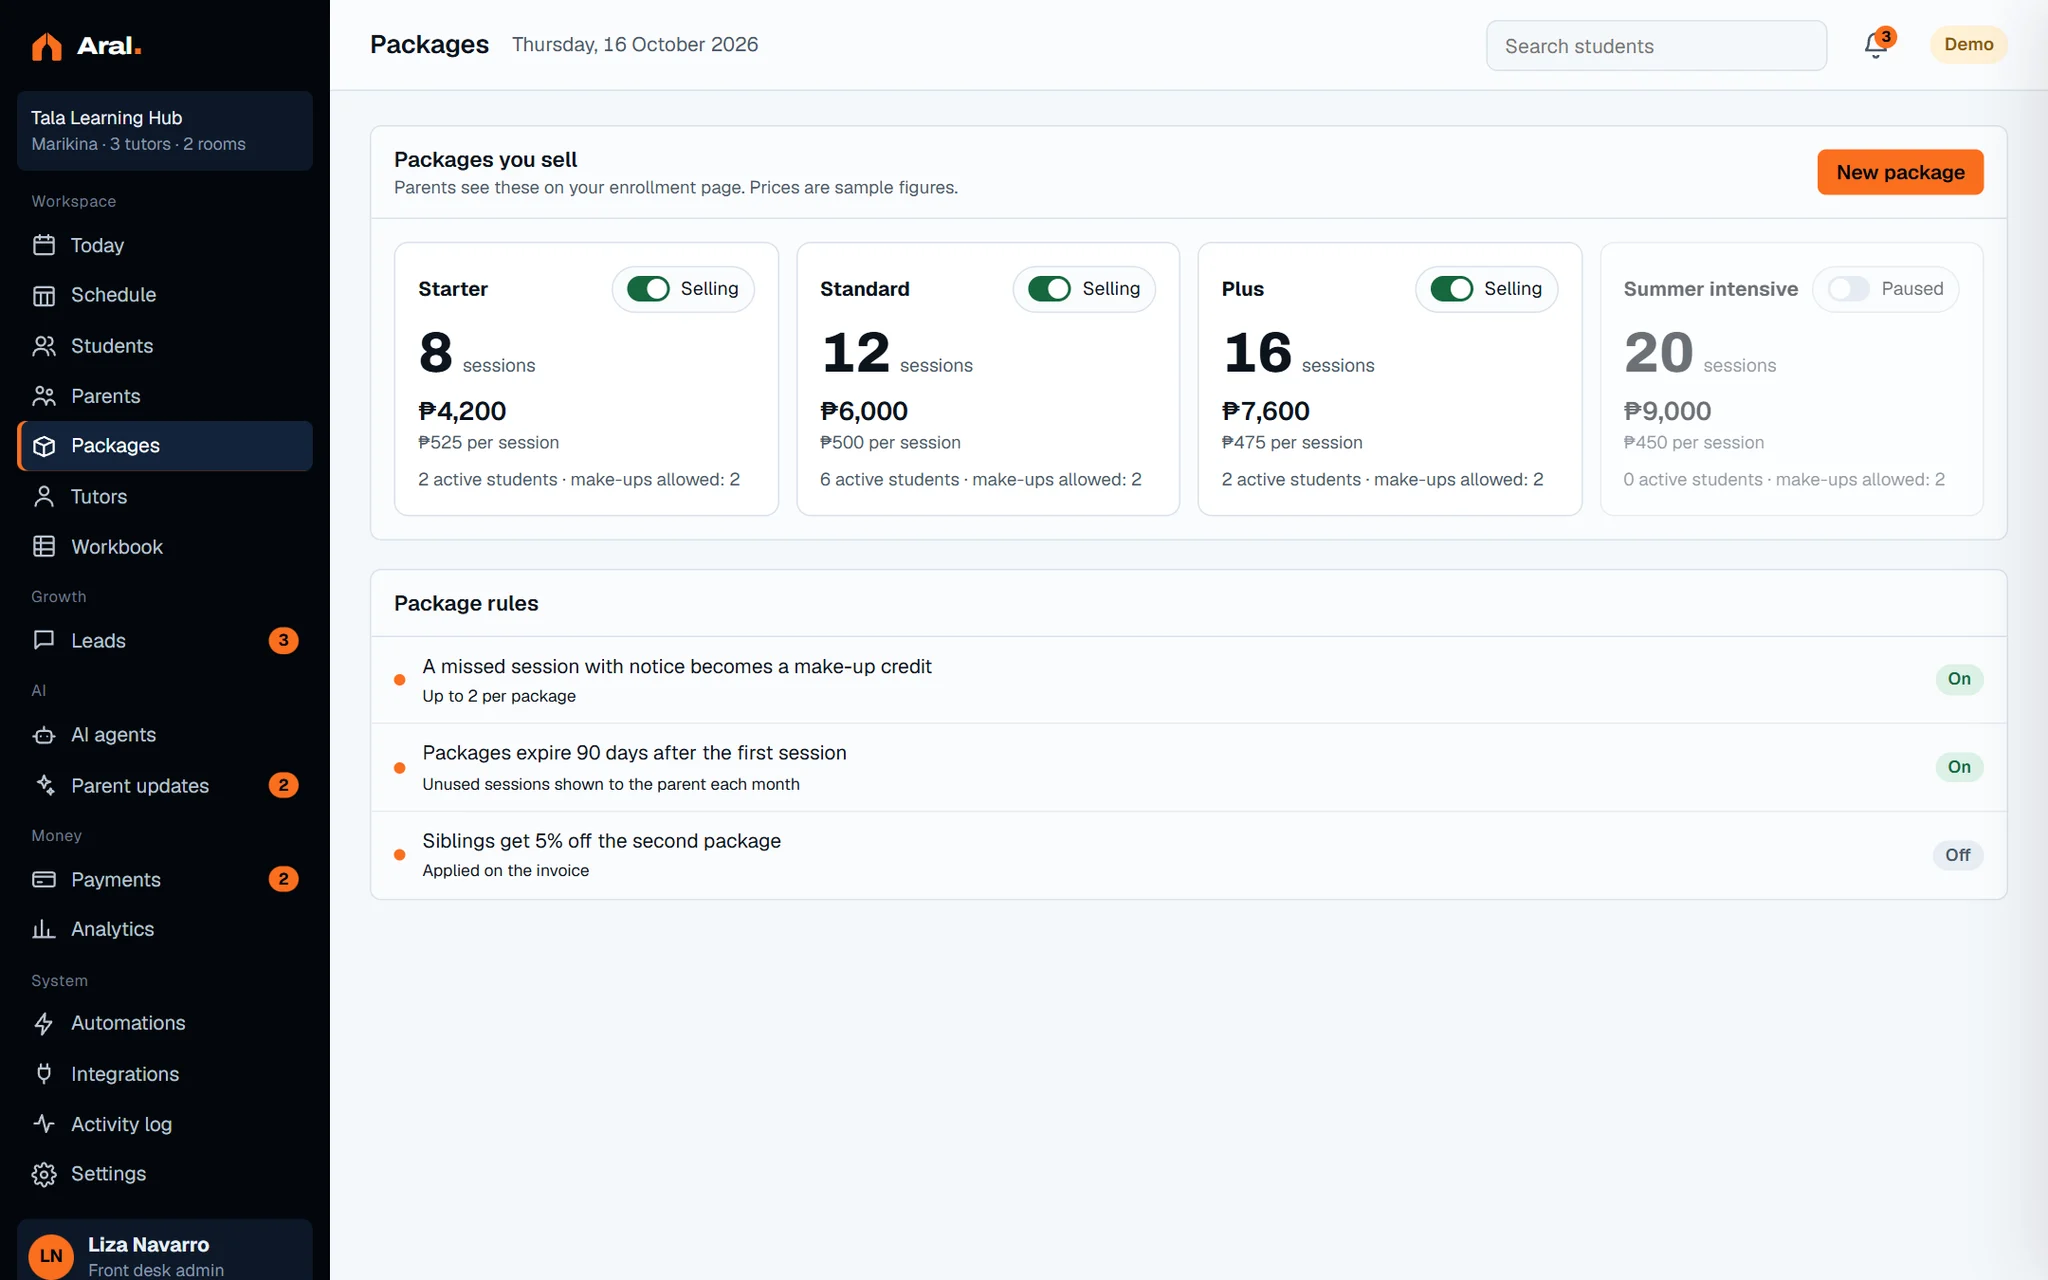Click the Aral house logo icon
The height and width of the screenshot is (1280, 2048).
(x=46, y=46)
